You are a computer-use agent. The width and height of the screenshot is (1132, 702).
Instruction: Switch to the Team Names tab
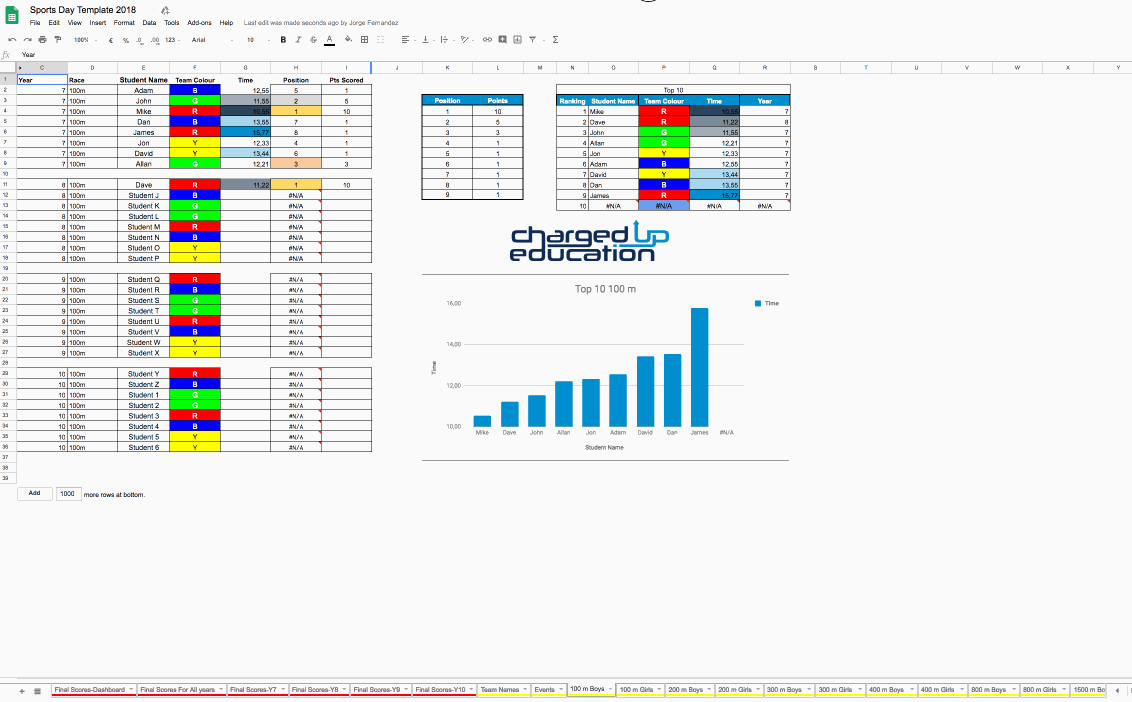pos(503,690)
